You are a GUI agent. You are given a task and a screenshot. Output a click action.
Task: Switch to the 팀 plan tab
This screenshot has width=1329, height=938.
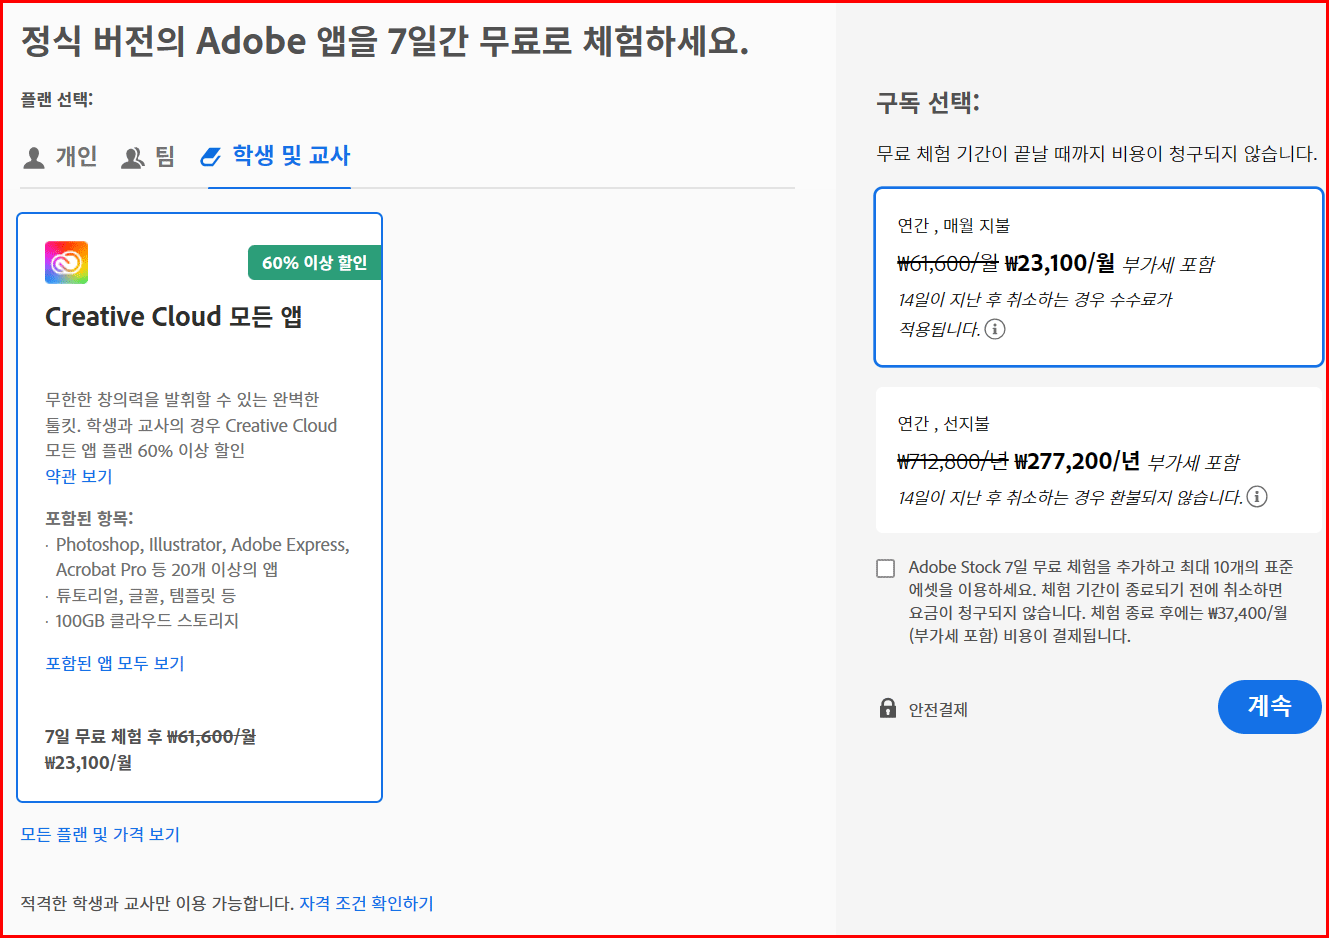[148, 157]
